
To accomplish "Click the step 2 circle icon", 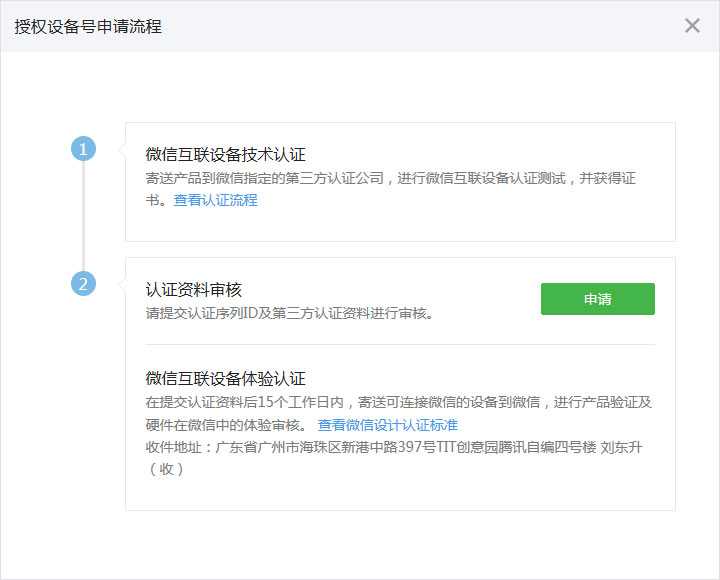I will [x=84, y=284].
